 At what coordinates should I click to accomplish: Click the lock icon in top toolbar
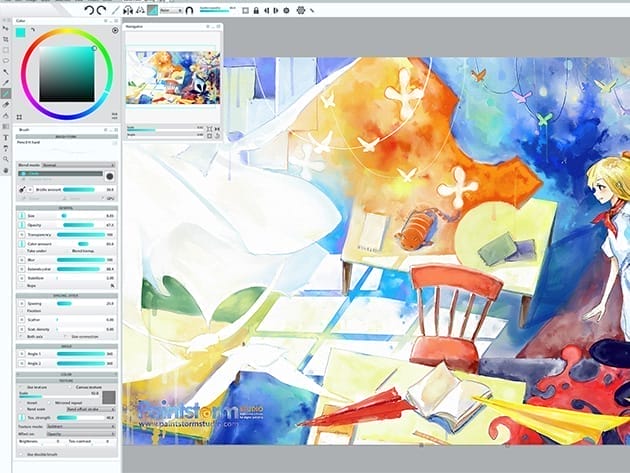[257, 10]
